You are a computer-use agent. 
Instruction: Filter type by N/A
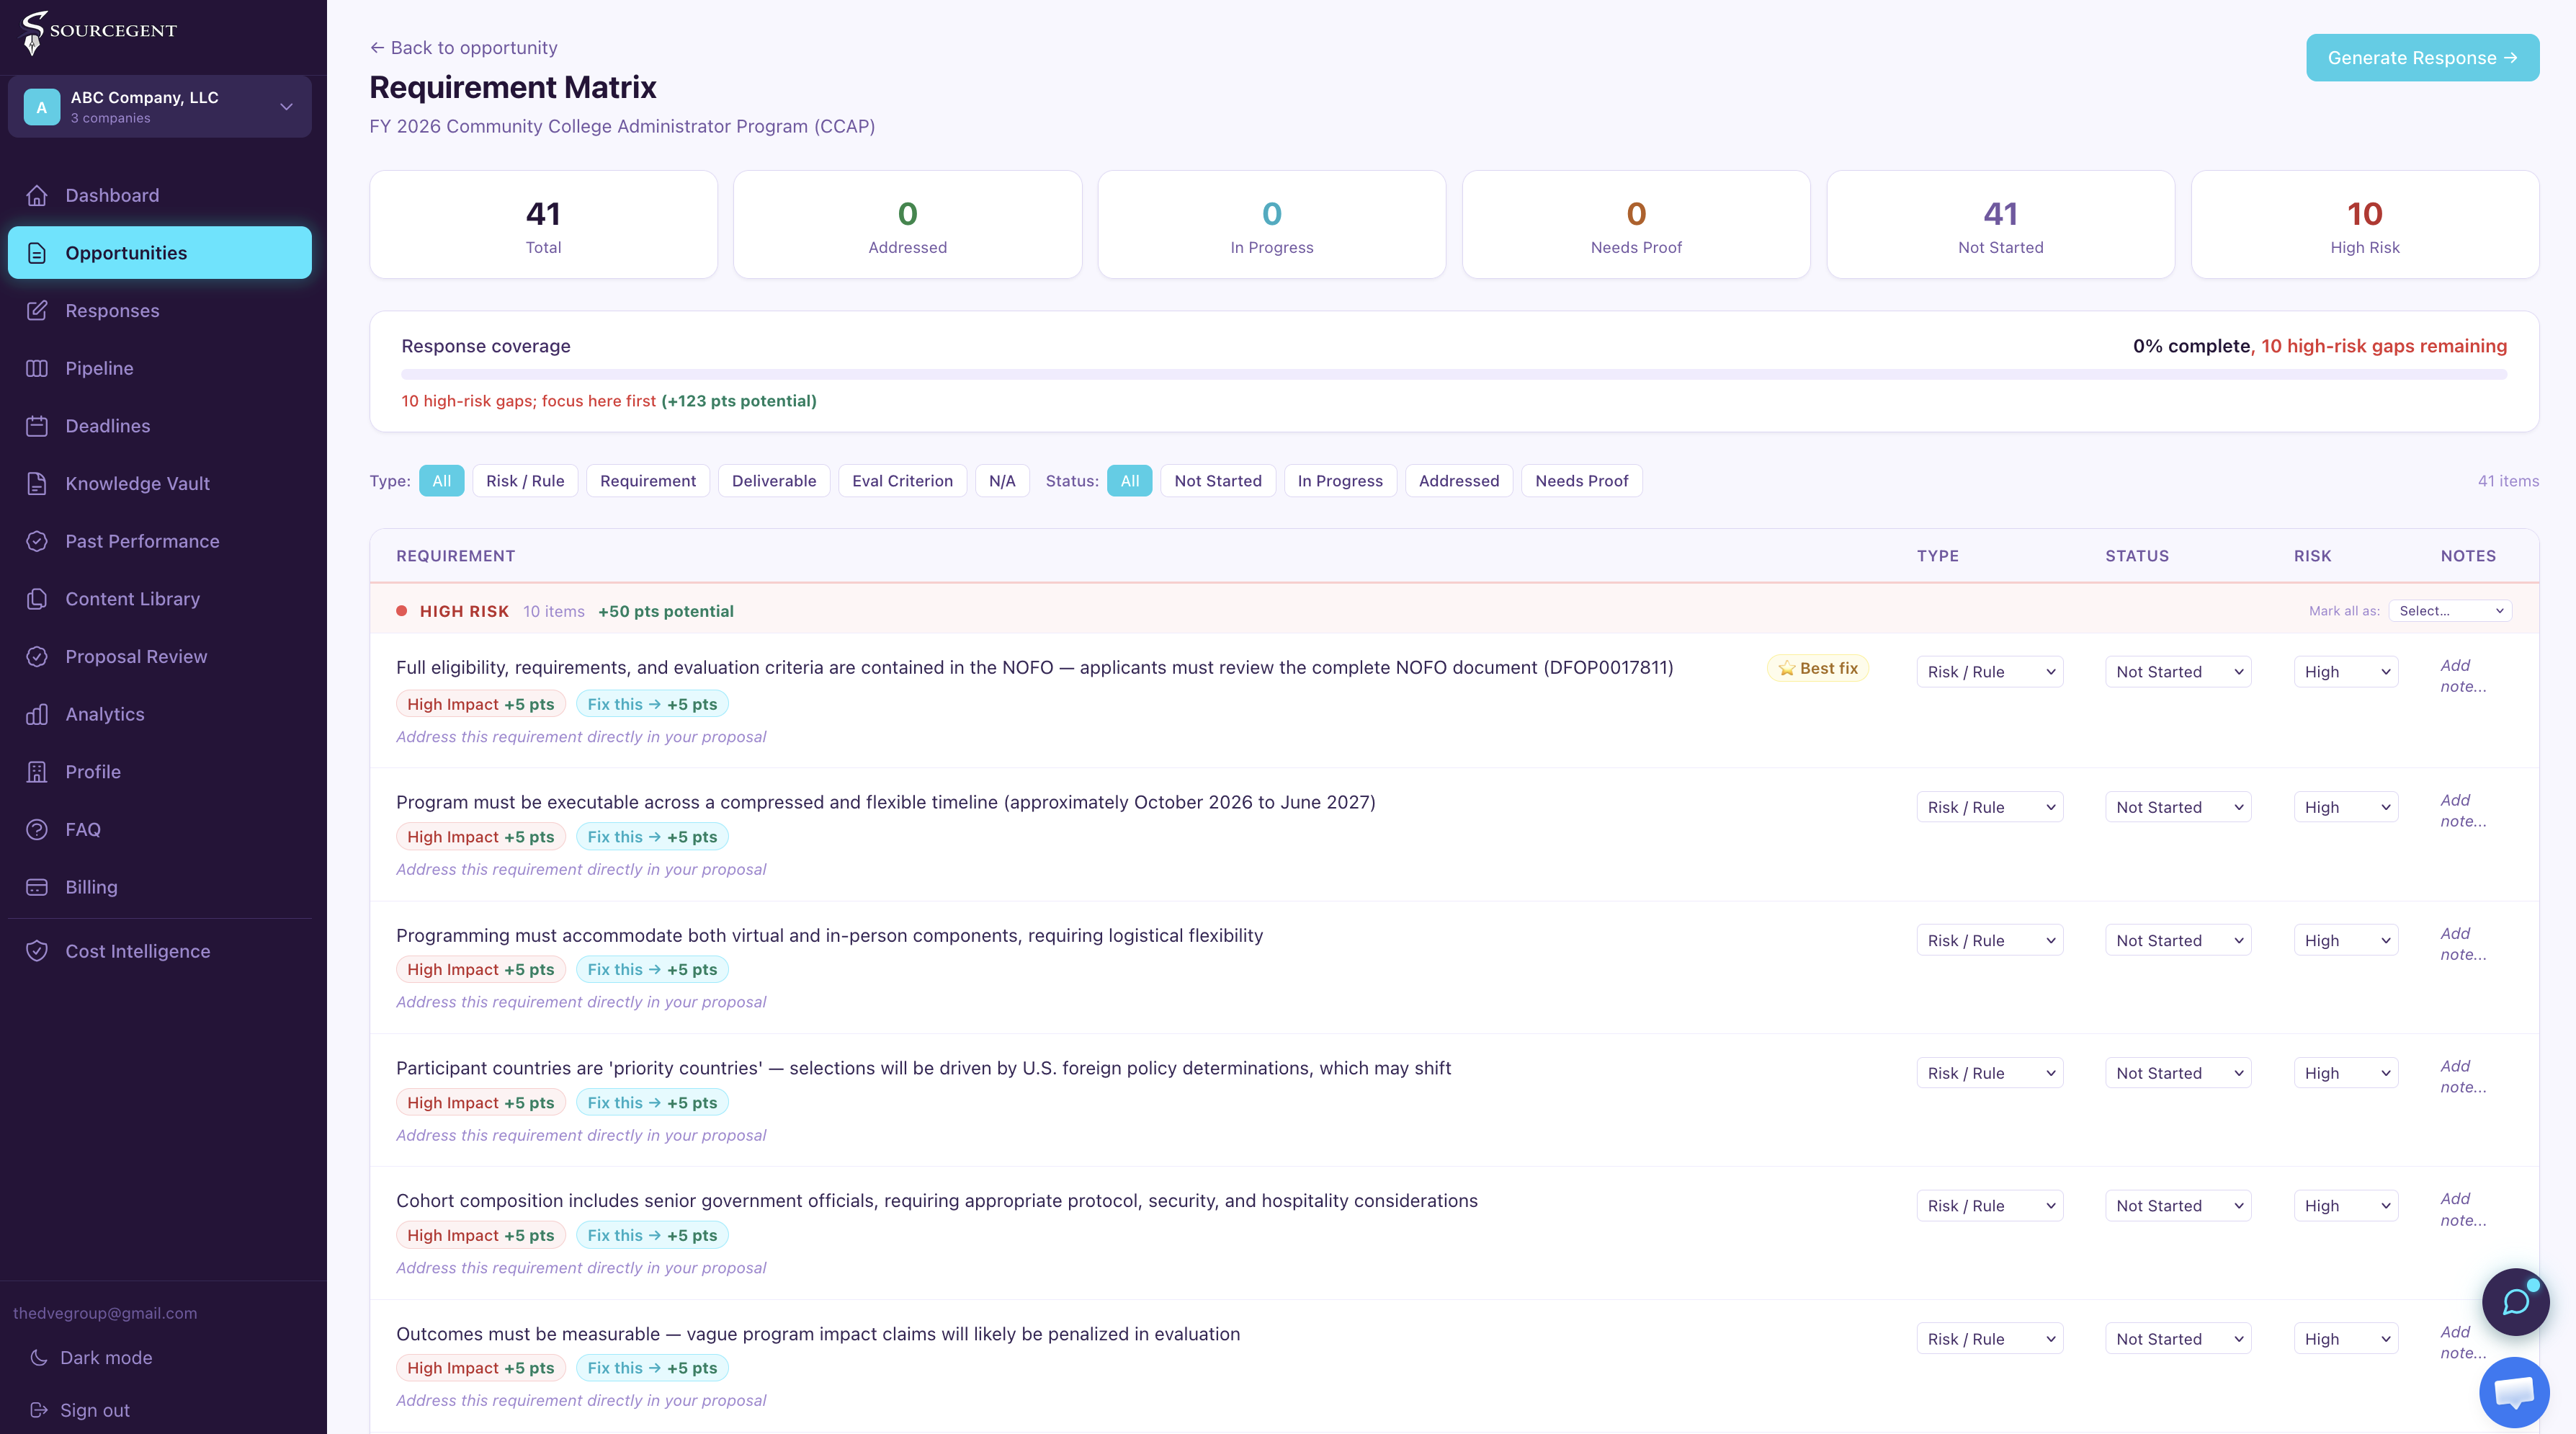1002,481
